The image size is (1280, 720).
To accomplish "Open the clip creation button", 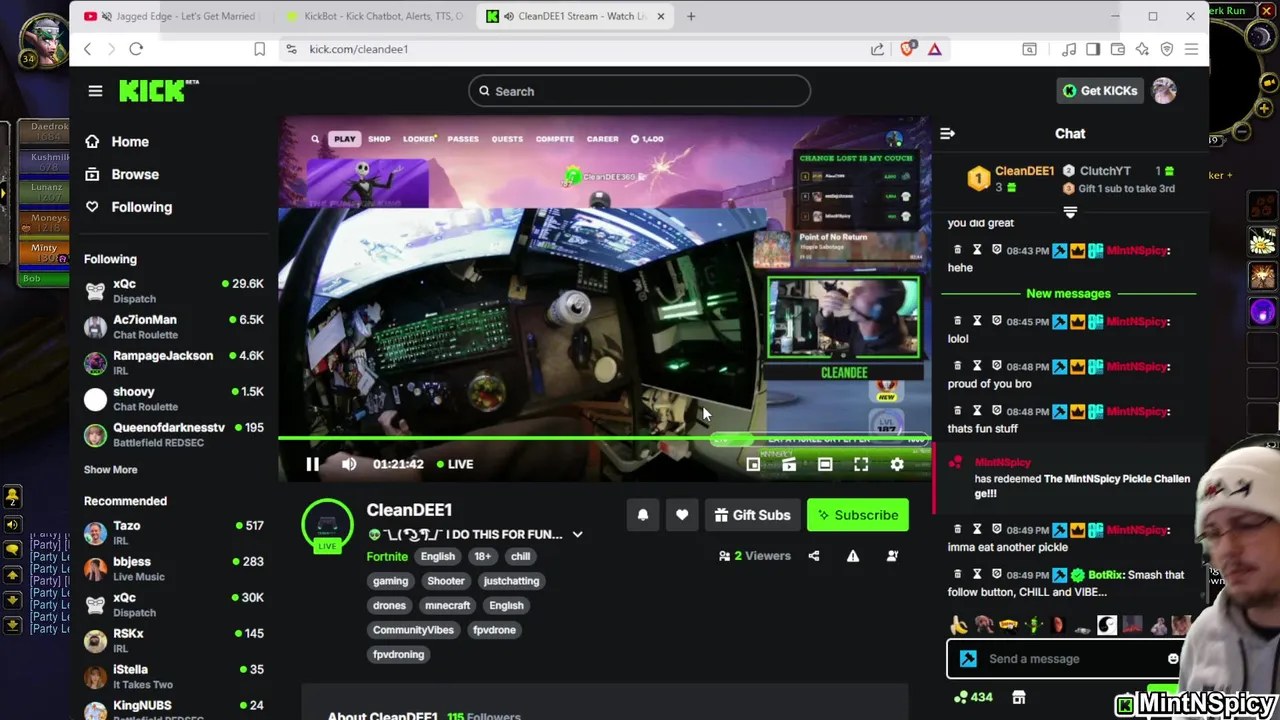I will pyautogui.click(x=789, y=464).
